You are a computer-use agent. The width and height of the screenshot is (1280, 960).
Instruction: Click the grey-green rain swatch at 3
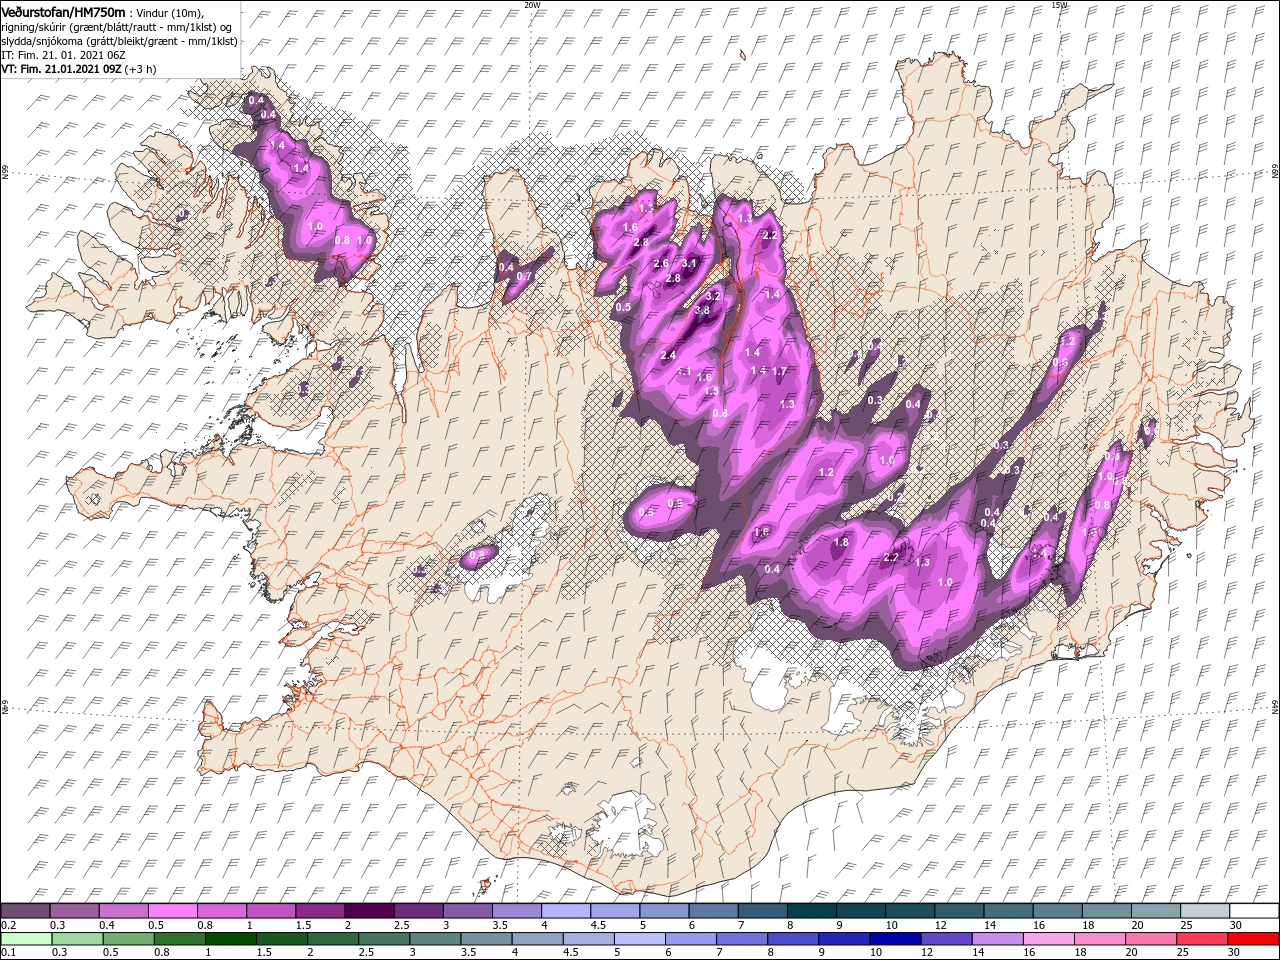435,939
